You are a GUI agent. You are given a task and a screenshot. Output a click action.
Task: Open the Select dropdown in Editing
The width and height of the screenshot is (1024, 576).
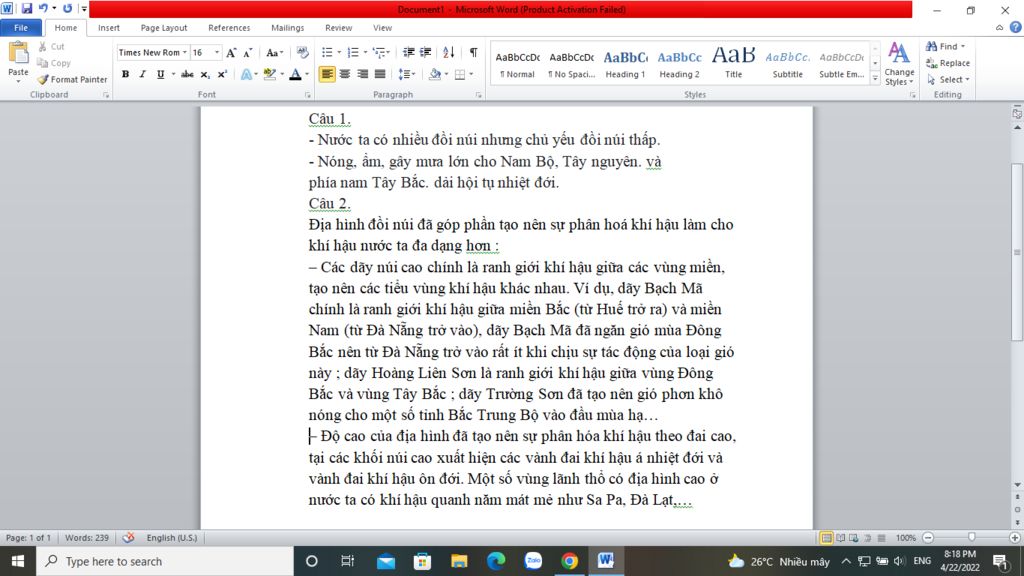click(948, 80)
